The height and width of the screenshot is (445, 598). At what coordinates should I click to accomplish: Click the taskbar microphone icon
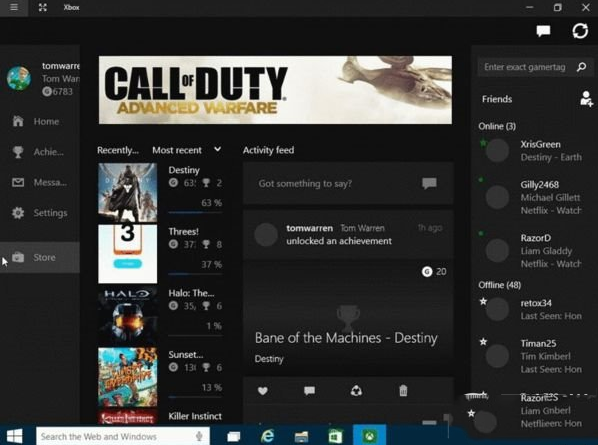click(x=199, y=436)
